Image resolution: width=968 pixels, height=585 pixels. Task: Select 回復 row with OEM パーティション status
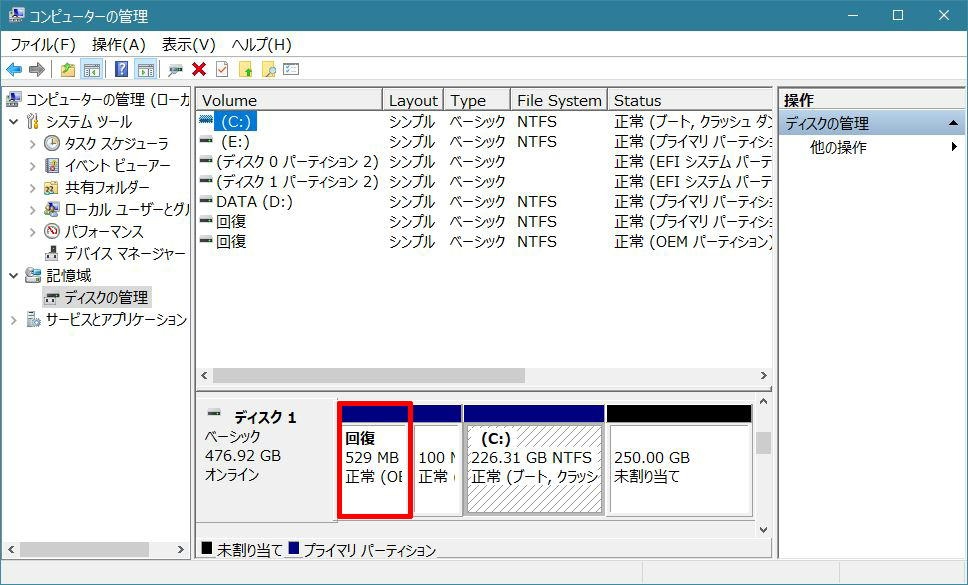coord(485,241)
